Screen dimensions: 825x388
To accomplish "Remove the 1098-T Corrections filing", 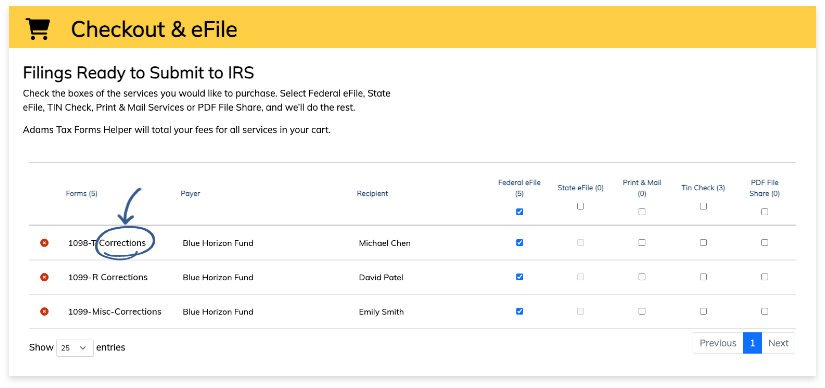I will click(x=44, y=243).
